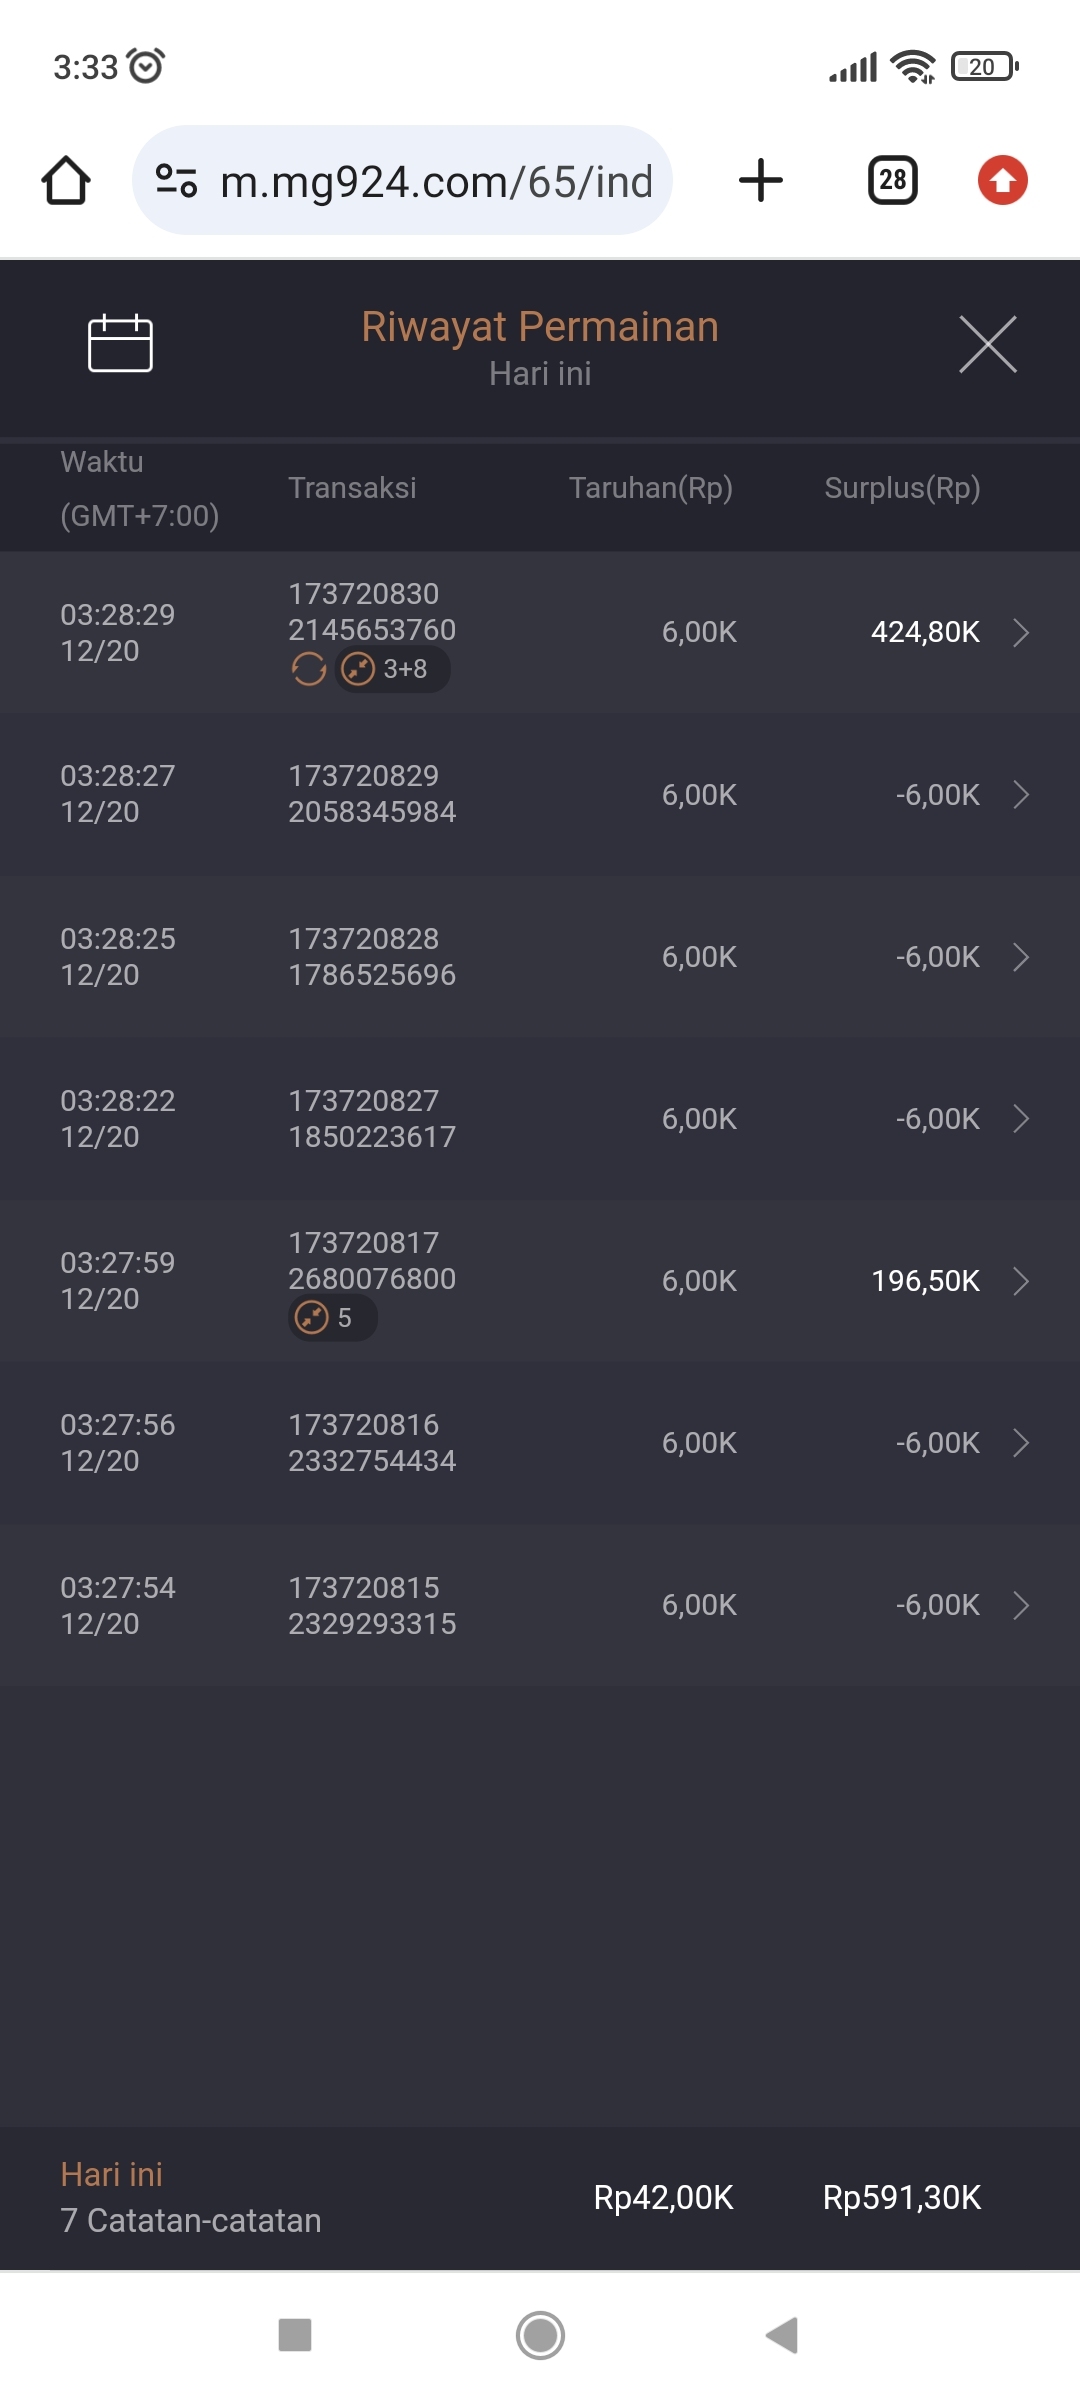Viewport: 1080px width, 2400px height.
Task: Expand details for the 03:28:29 transaction
Action: click(x=1020, y=632)
